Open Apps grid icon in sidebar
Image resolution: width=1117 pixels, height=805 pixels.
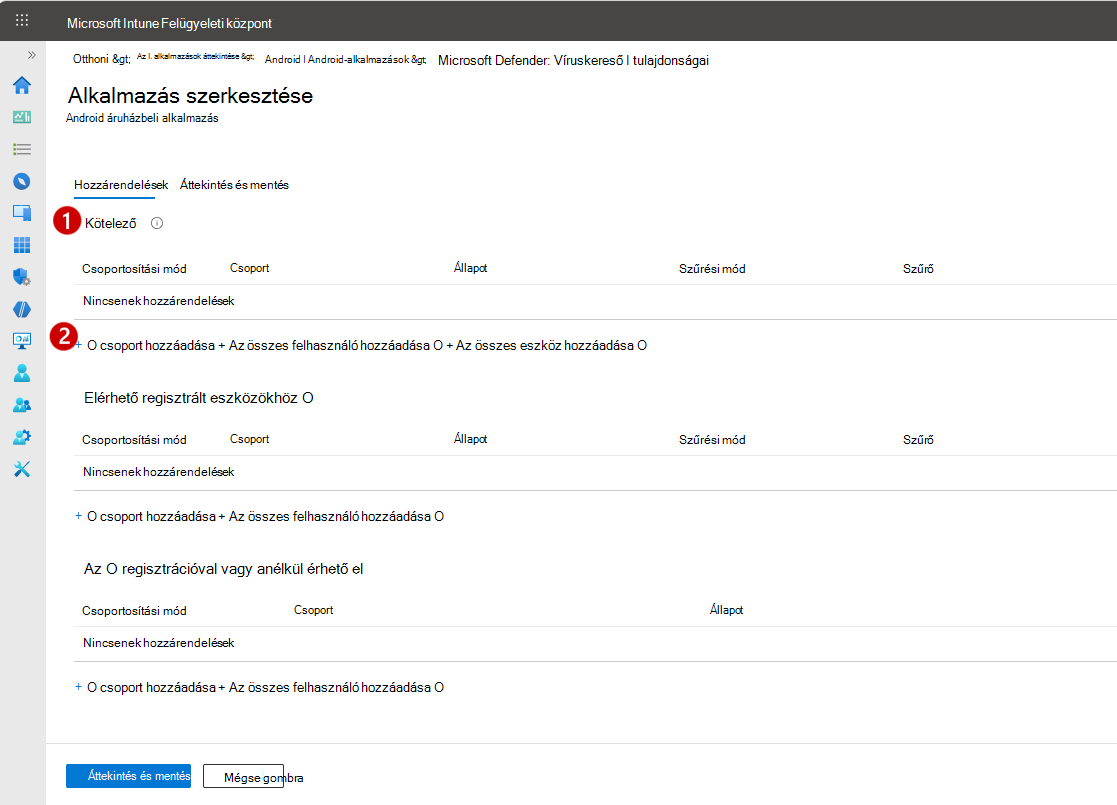[22, 245]
